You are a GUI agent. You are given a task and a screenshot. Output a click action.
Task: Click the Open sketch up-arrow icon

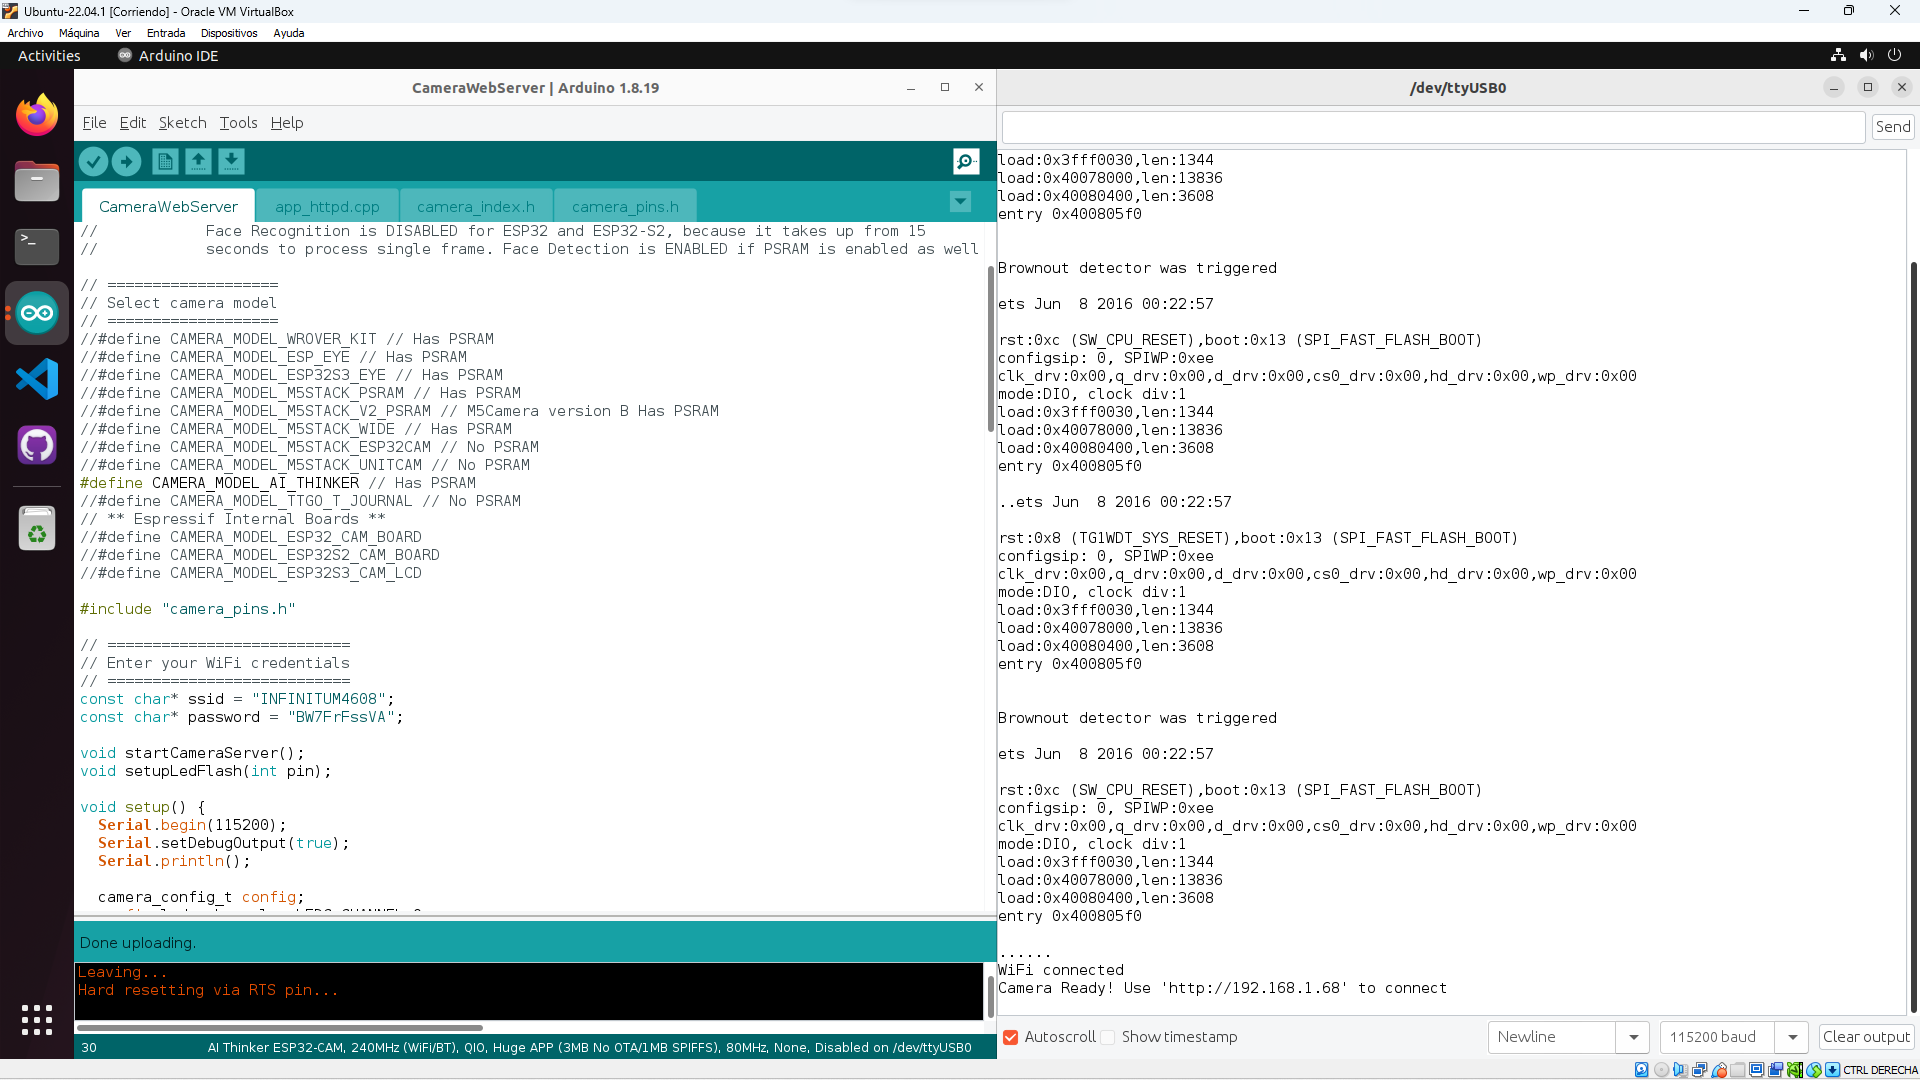tap(198, 161)
